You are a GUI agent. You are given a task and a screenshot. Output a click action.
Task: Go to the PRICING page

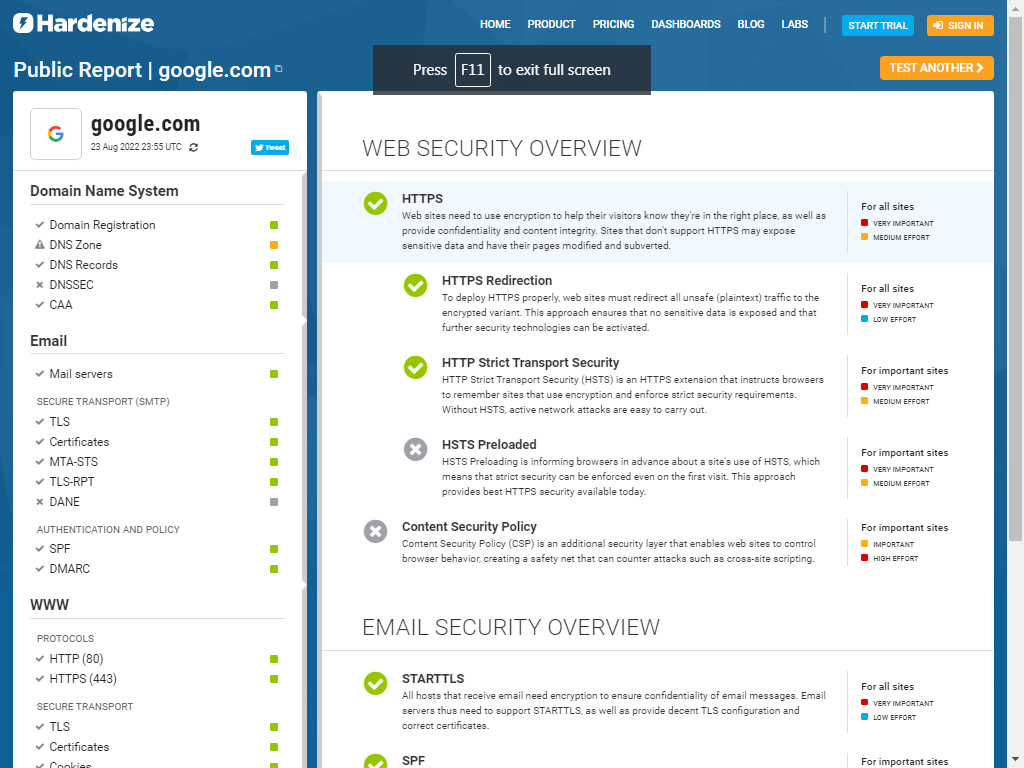613,24
